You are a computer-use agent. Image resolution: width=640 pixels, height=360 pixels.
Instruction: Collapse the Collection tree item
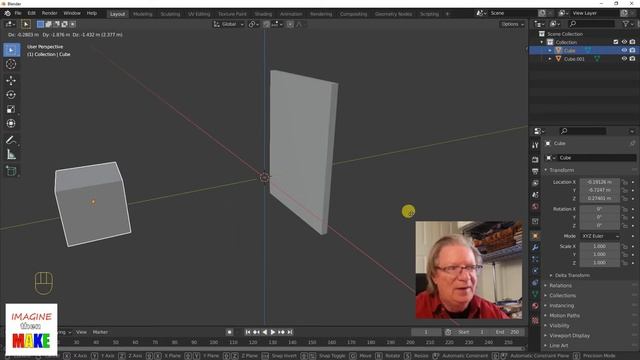pyautogui.click(x=542, y=42)
